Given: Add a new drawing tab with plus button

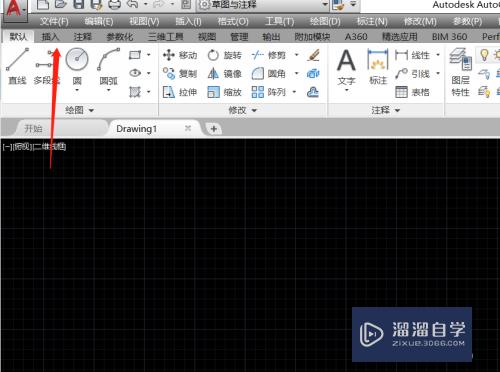Looking at the screenshot, I should click(x=214, y=129).
